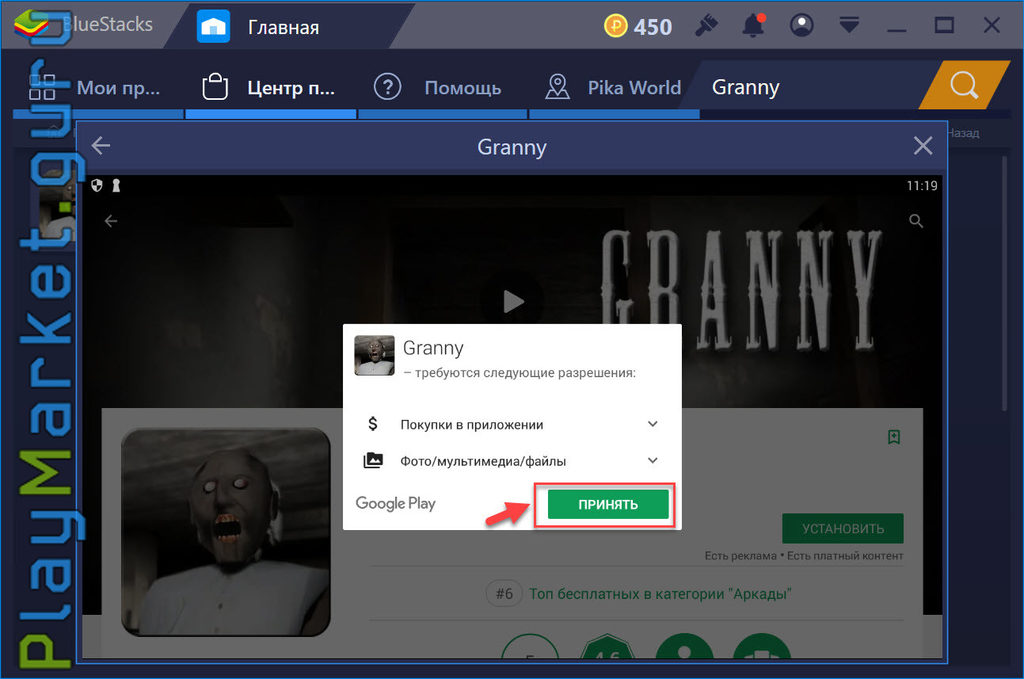The width and height of the screenshot is (1024, 679).
Task: Click the #6 ranking badge
Action: pos(504,593)
